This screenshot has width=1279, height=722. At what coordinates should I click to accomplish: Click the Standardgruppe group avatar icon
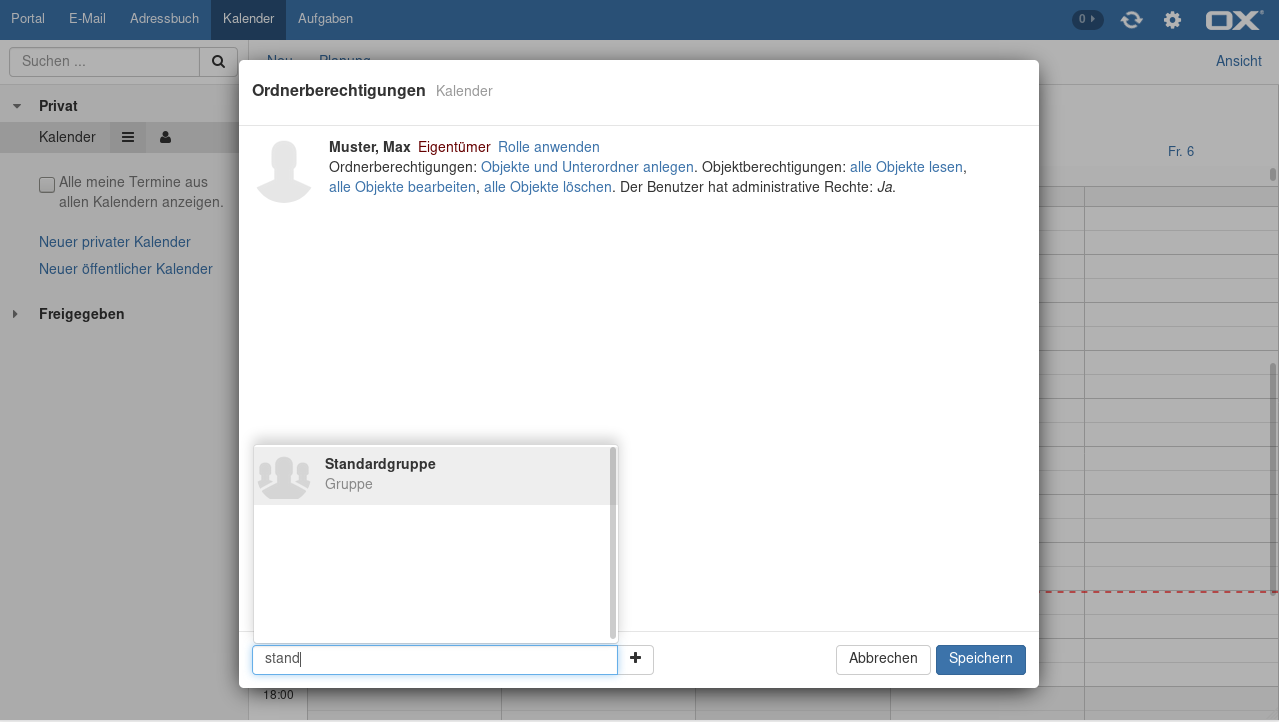coord(284,476)
